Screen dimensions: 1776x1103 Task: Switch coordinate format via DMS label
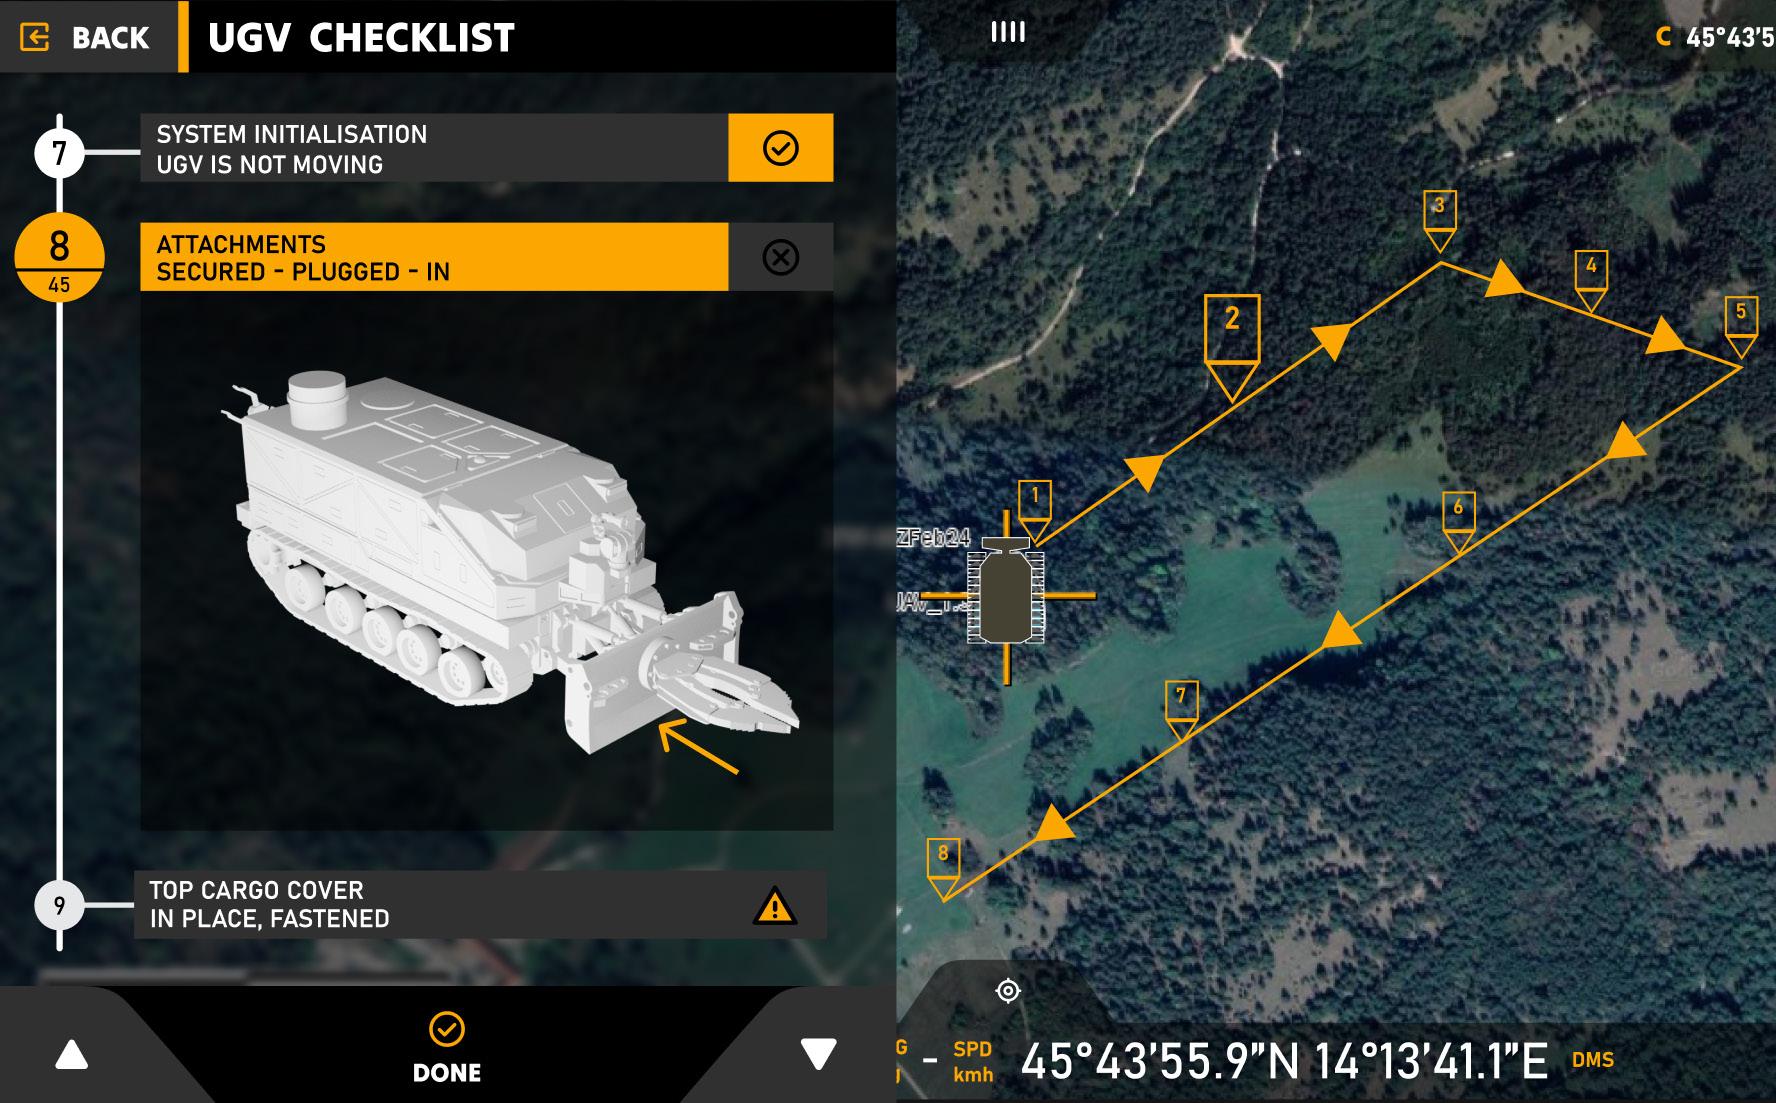click(1593, 1059)
